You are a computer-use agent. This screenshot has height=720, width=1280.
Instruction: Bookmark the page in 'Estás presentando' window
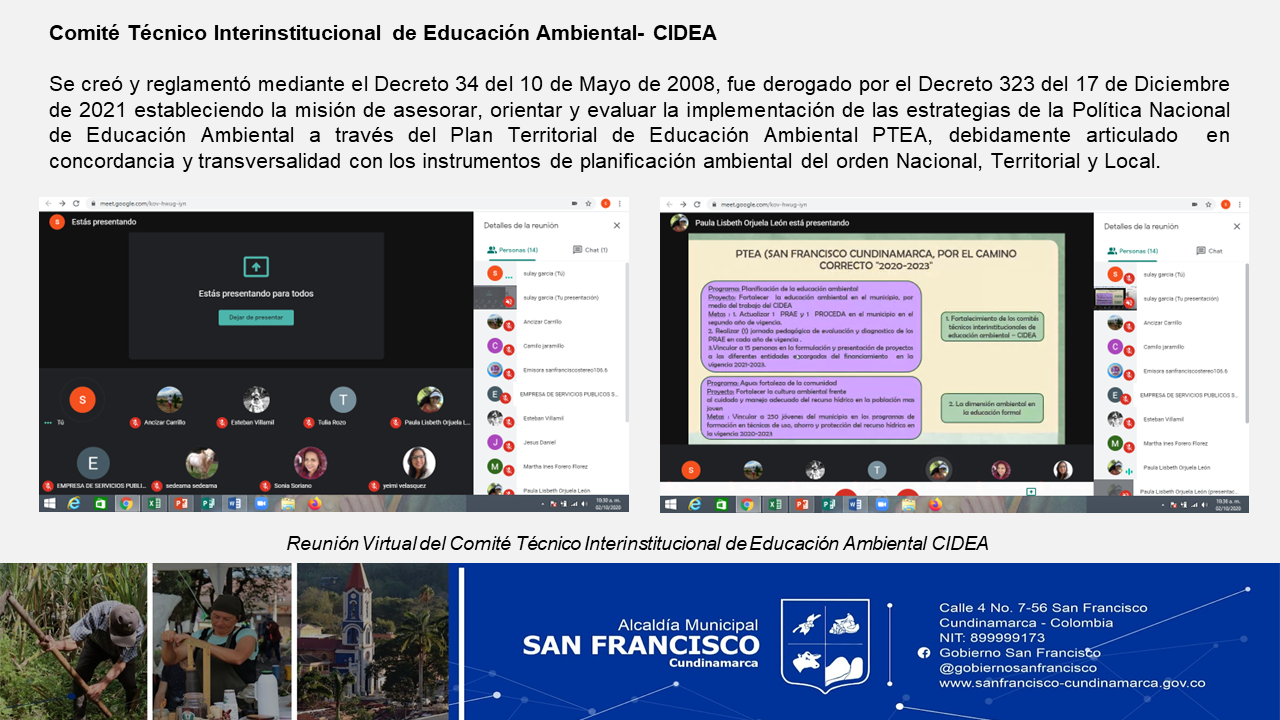point(589,203)
